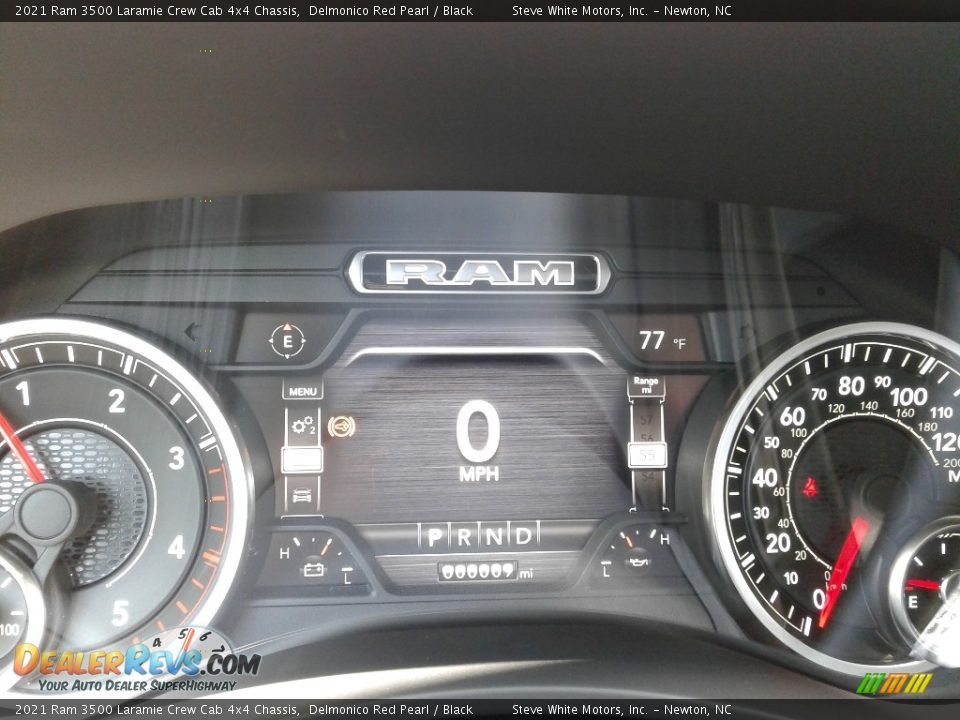Viewport: 960px width, 720px height.
Task: Select the Range mi label
Action: tap(646, 385)
